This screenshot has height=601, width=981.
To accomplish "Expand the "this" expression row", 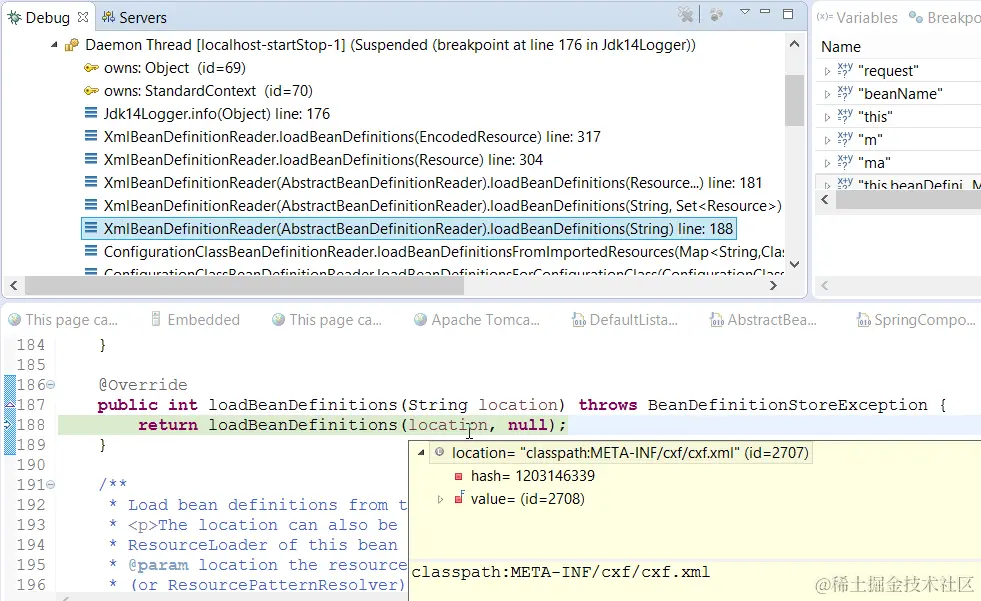I will pyautogui.click(x=827, y=118).
